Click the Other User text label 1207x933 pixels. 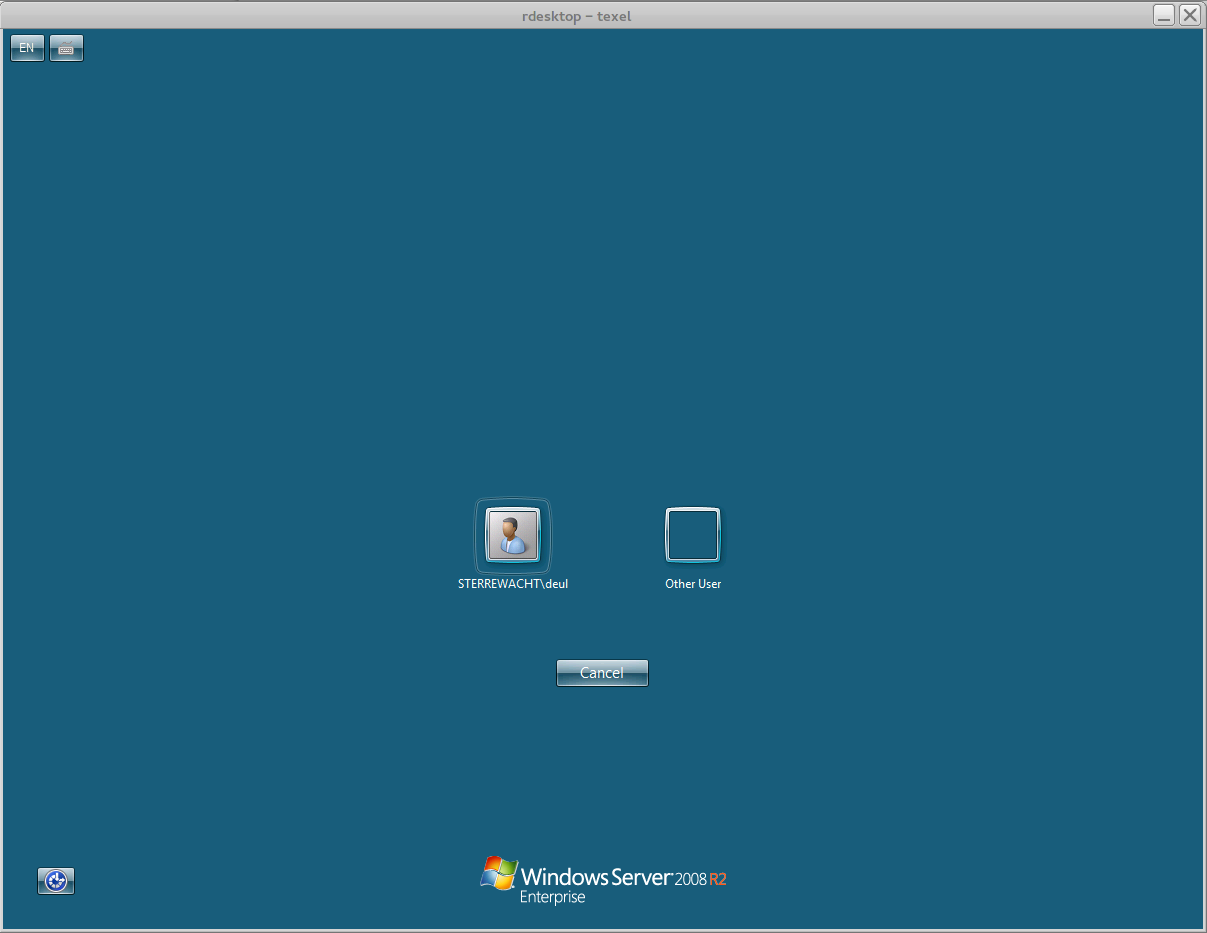pyautogui.click(x=693, y=584)
